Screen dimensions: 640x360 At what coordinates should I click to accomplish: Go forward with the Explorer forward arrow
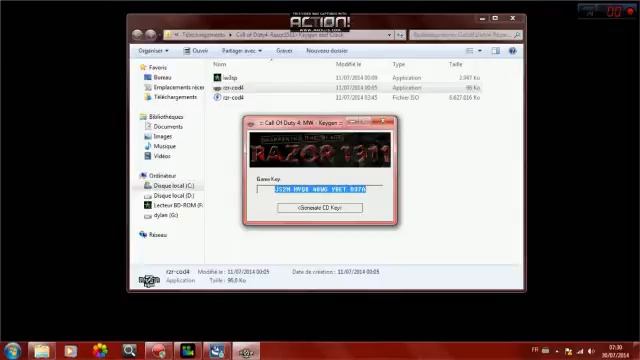pyautogui.click(x=151, y=35)
